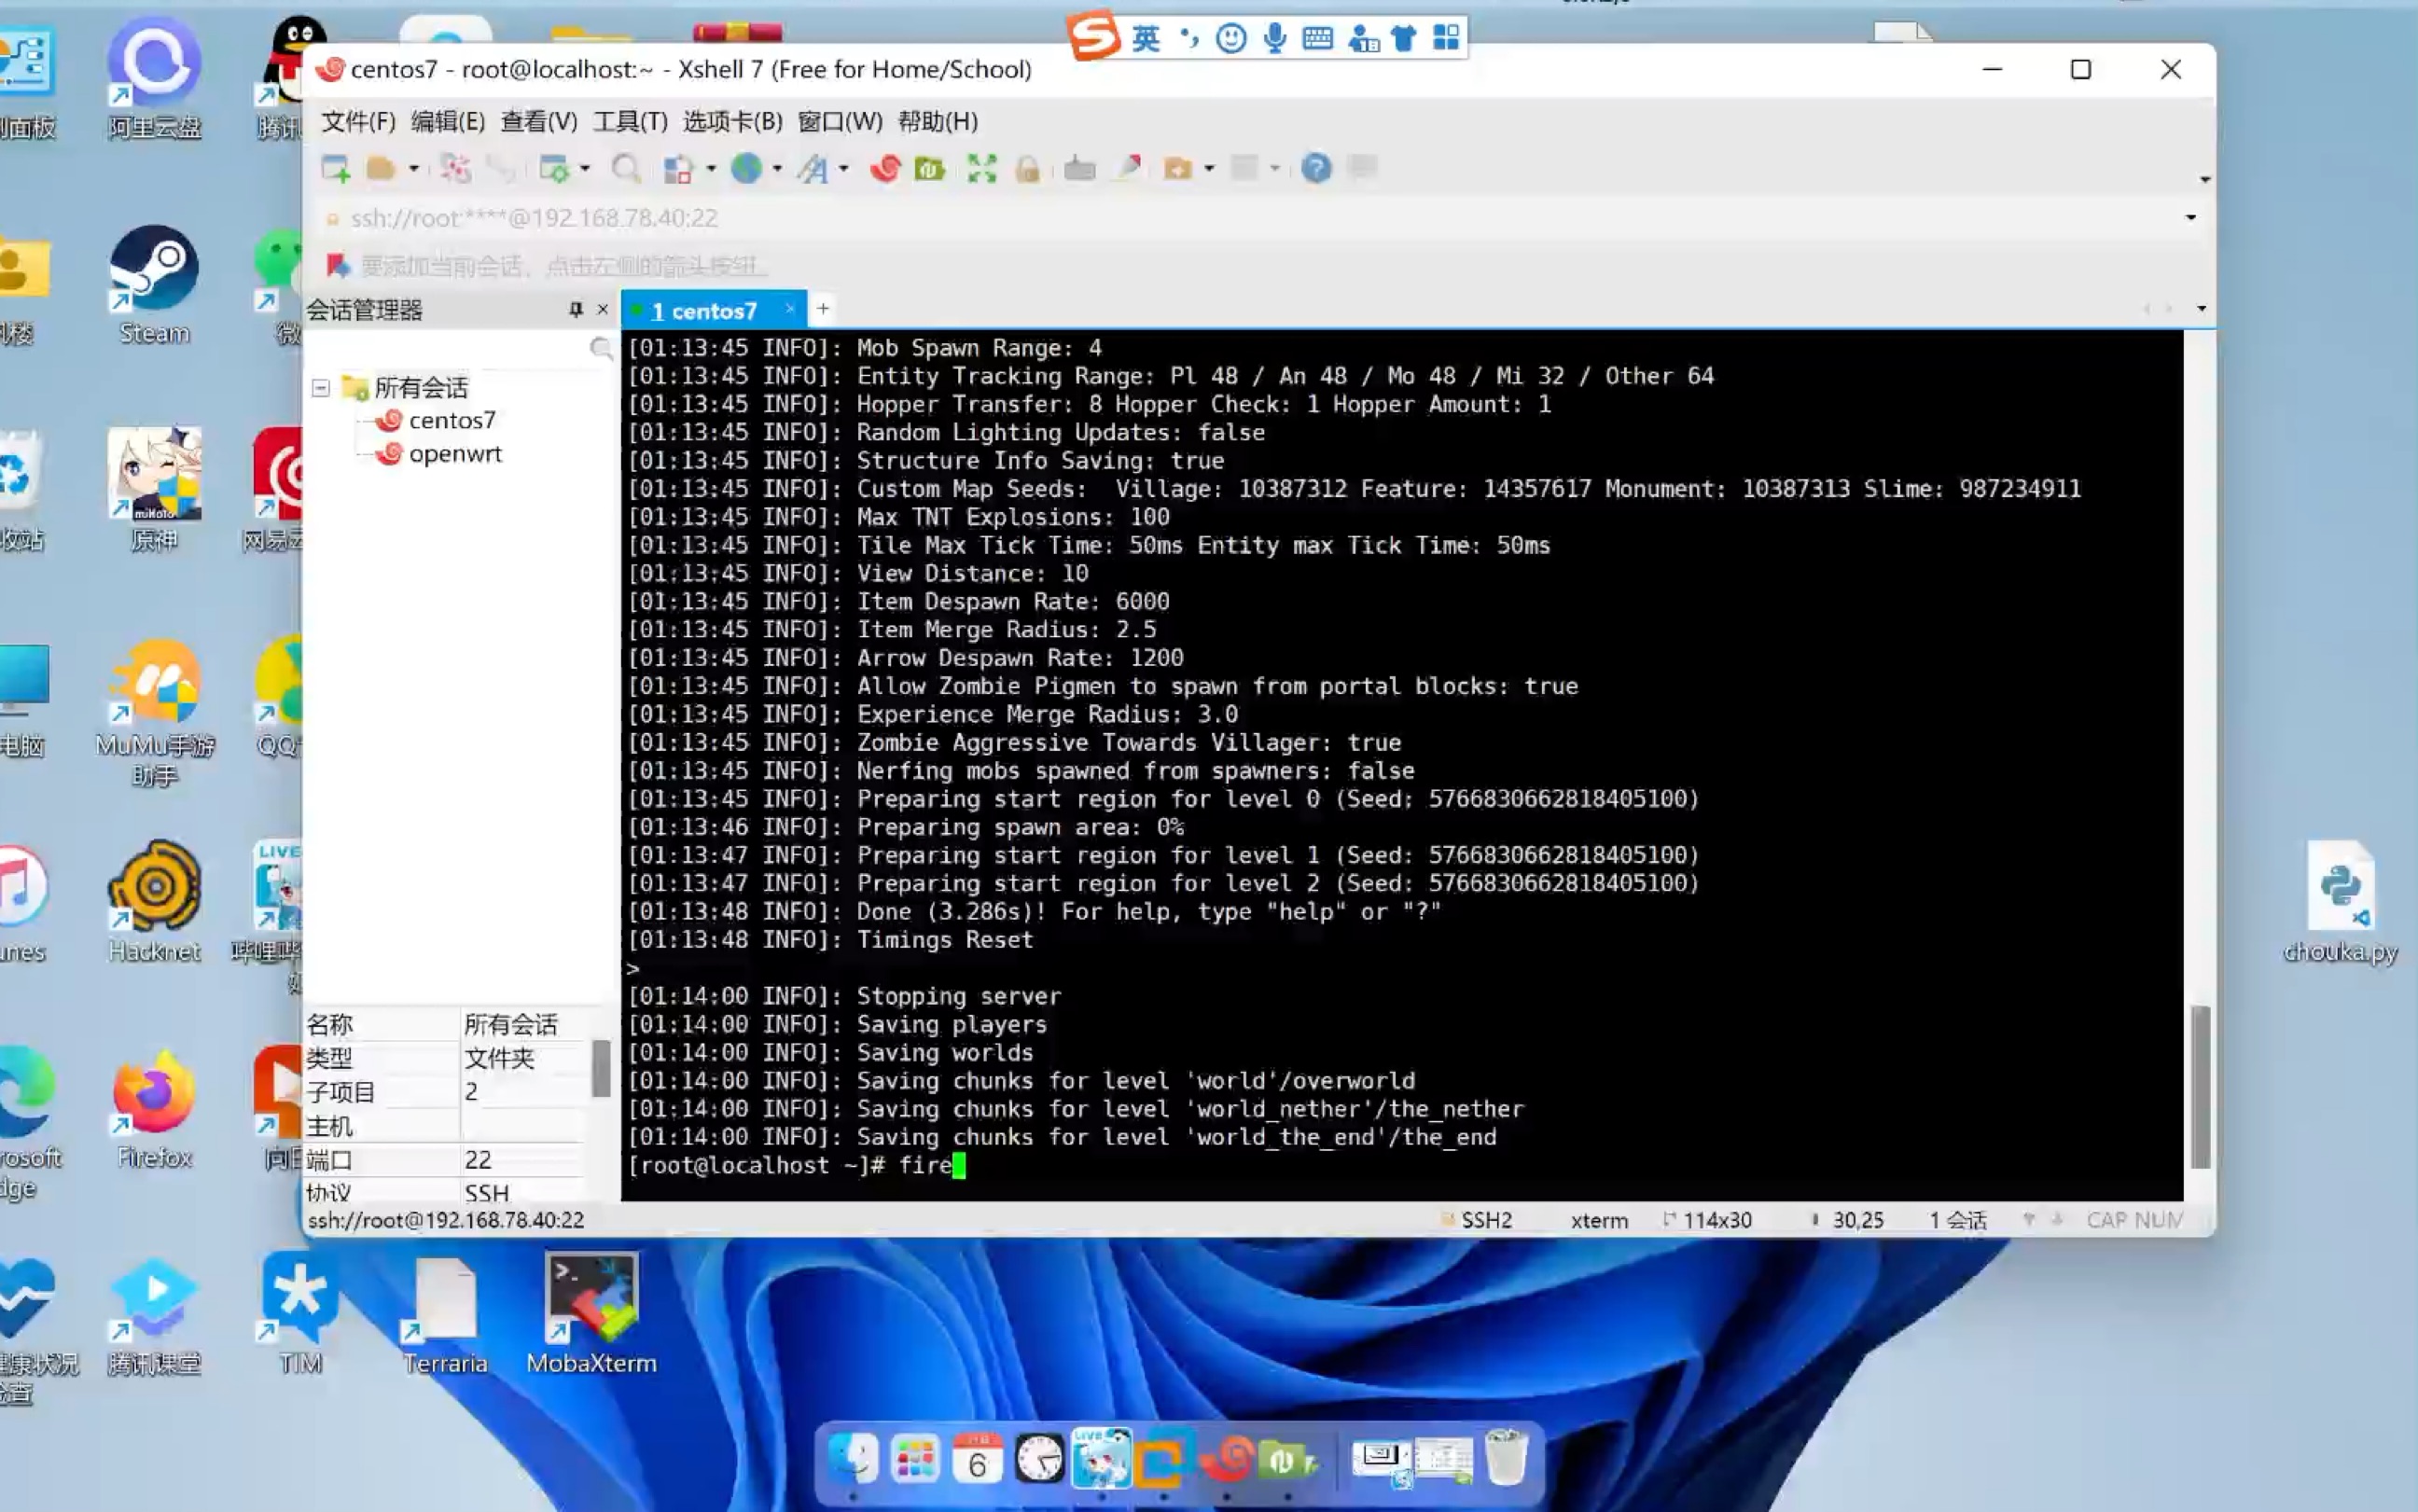Click the blue Help question mark icon
The width and height of the screenshot is (2418, 1512).
click(1316, 168)
